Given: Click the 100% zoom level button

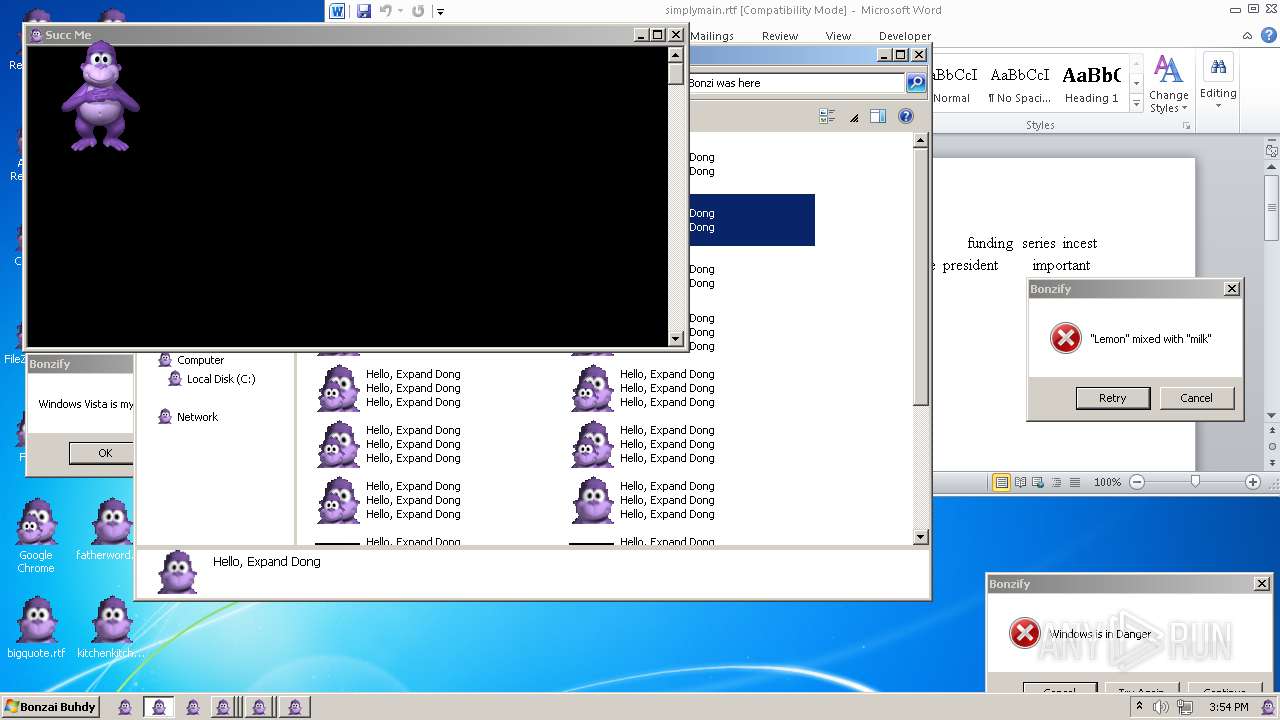Looking at the screenshot, I should click(1107, 482).
